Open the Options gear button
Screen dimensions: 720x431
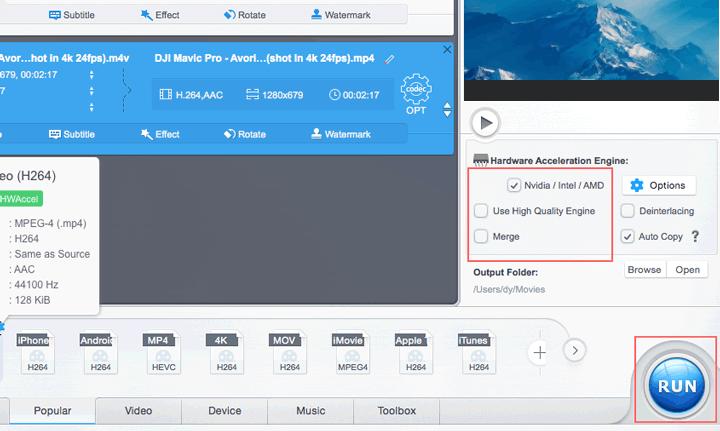click(659, 185)
